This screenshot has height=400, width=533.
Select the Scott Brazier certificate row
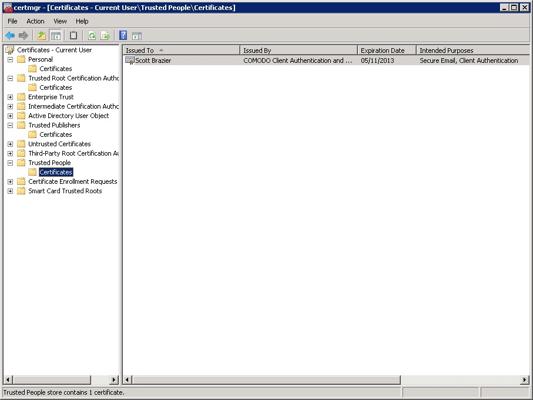(x=326, y=60)
